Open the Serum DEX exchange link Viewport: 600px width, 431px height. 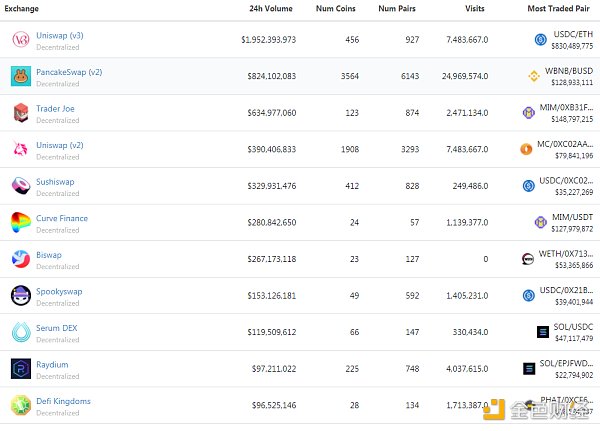pyautogui.click(x=57, y=328)
